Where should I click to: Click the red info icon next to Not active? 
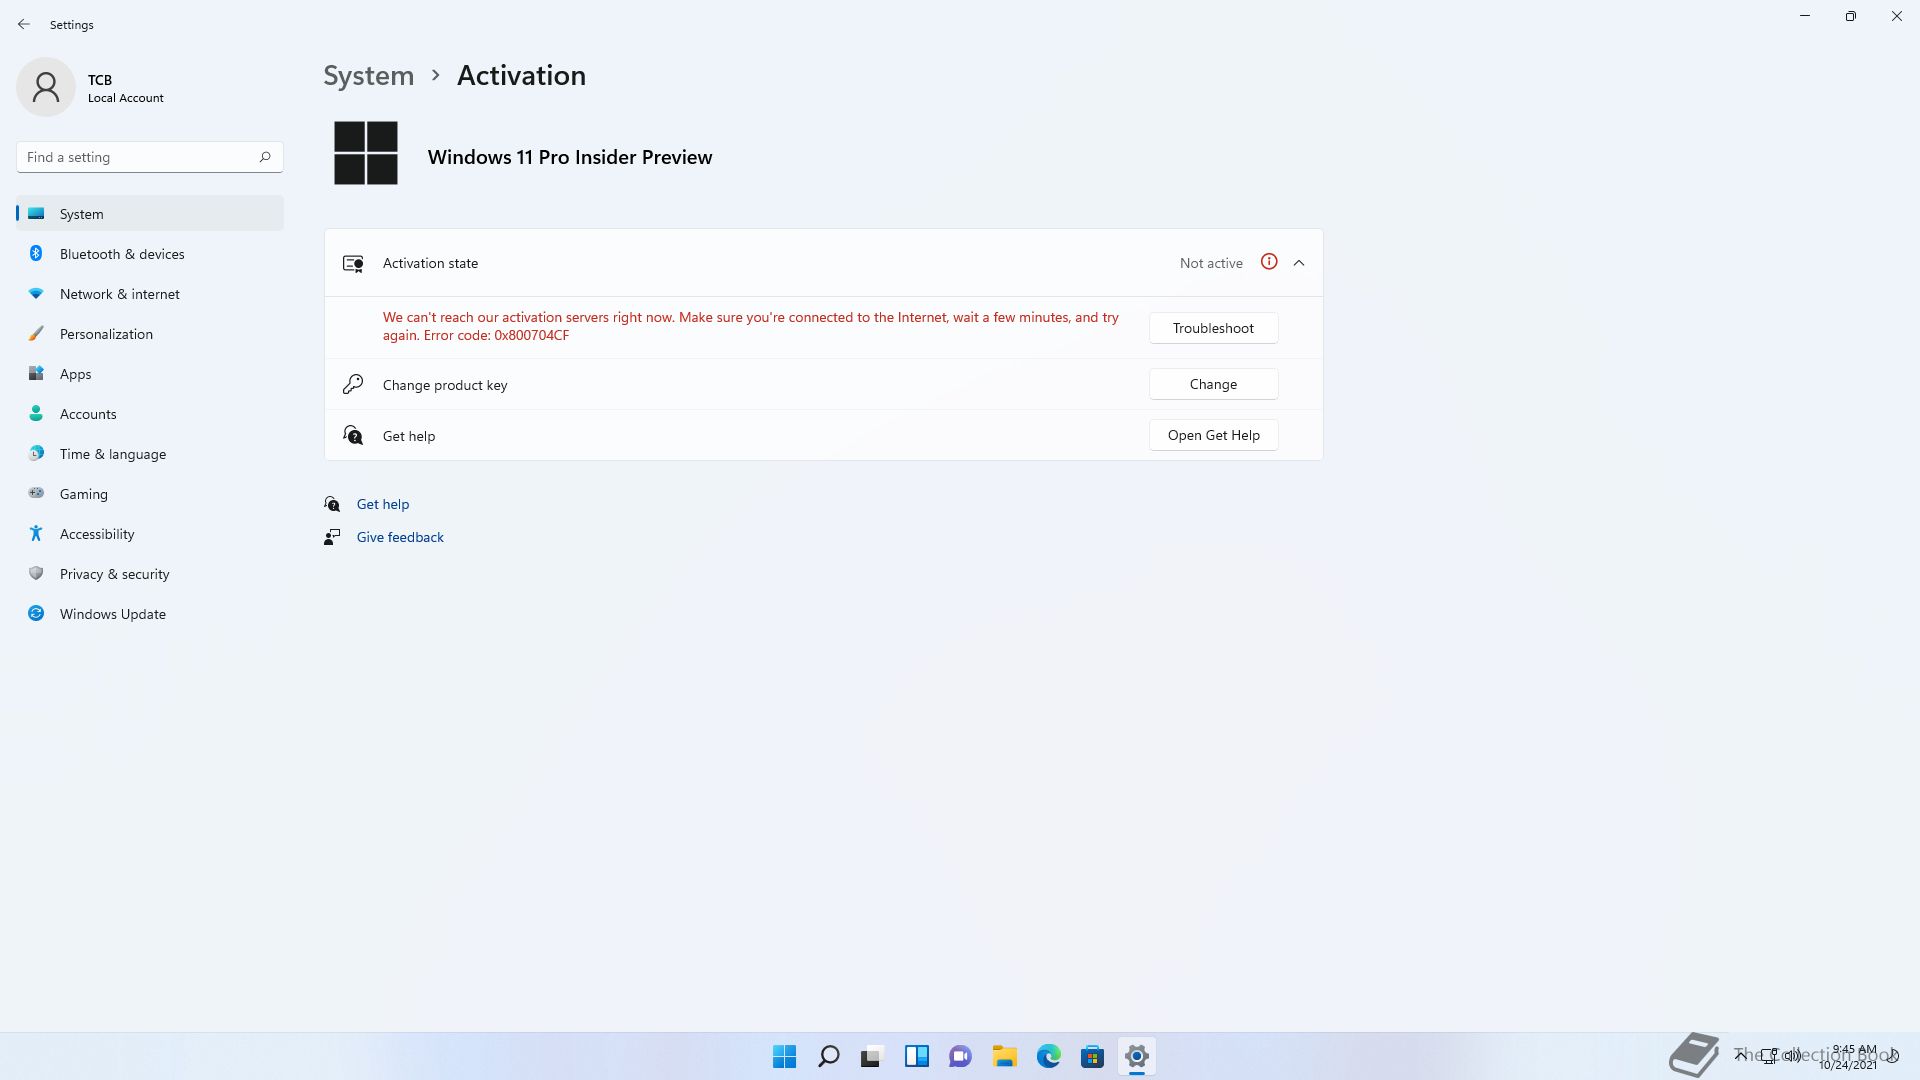point(1269,262)
